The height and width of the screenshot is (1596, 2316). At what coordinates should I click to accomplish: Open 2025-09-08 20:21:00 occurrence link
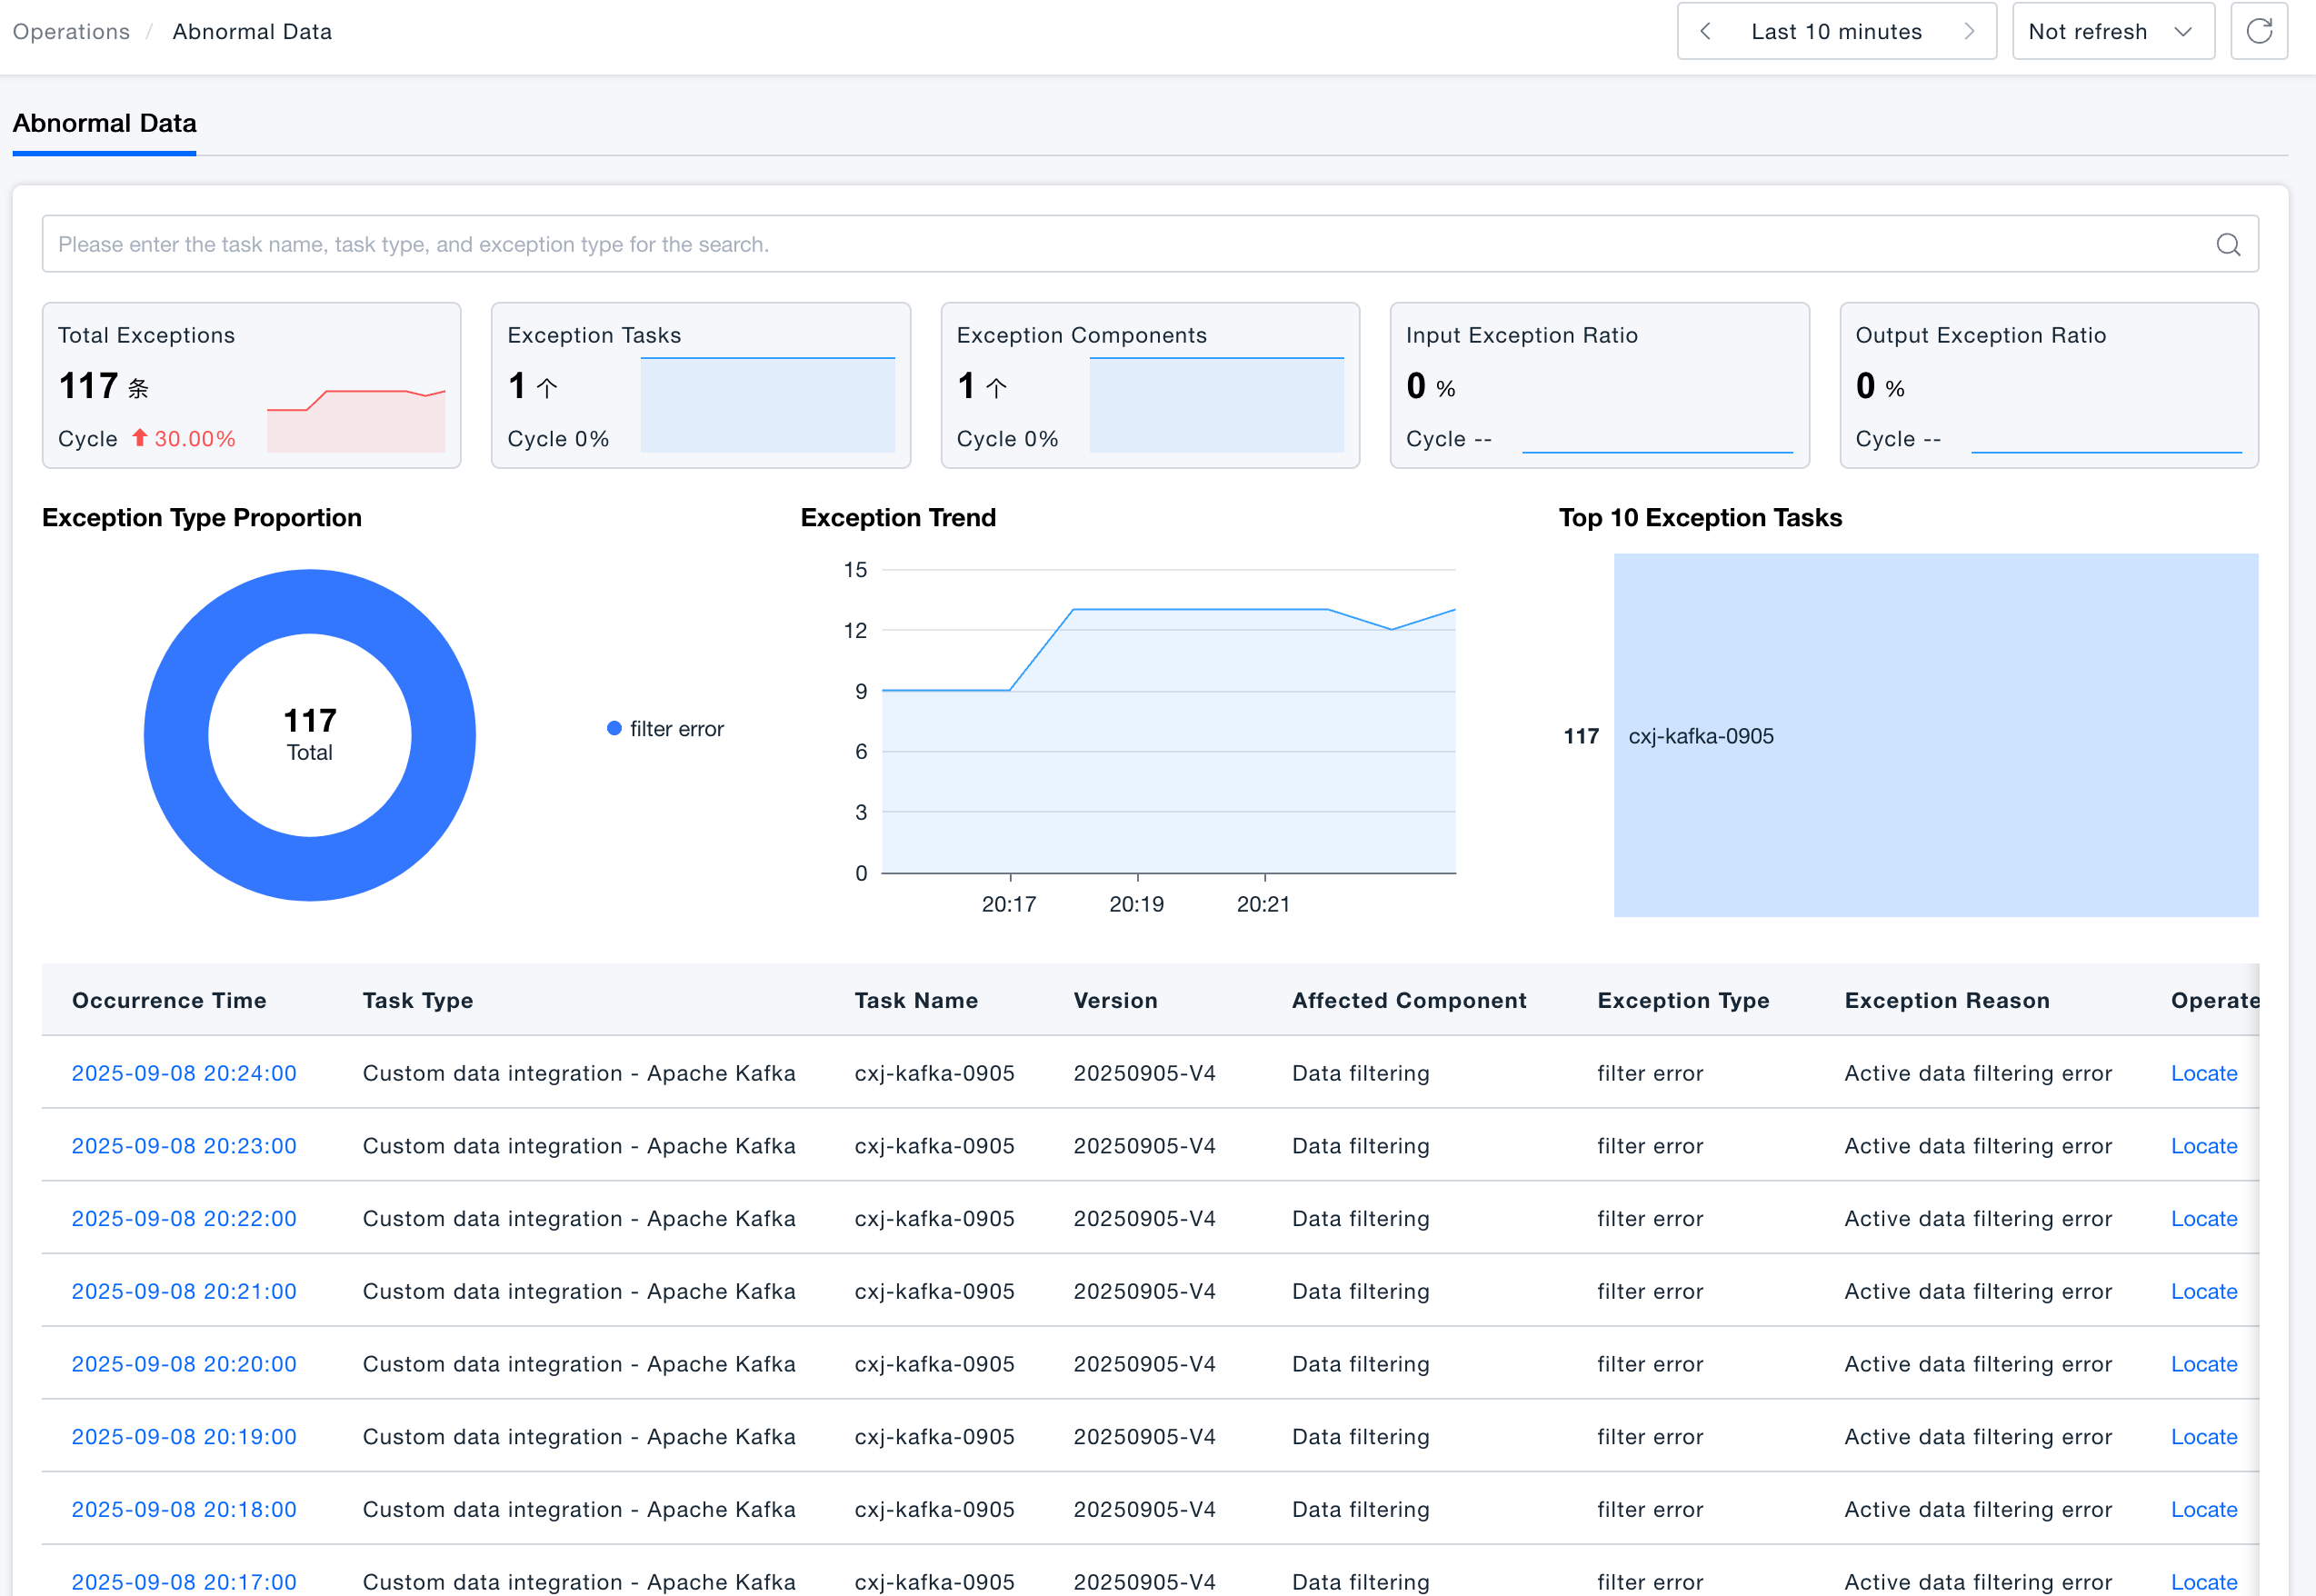click(184, 1291)
